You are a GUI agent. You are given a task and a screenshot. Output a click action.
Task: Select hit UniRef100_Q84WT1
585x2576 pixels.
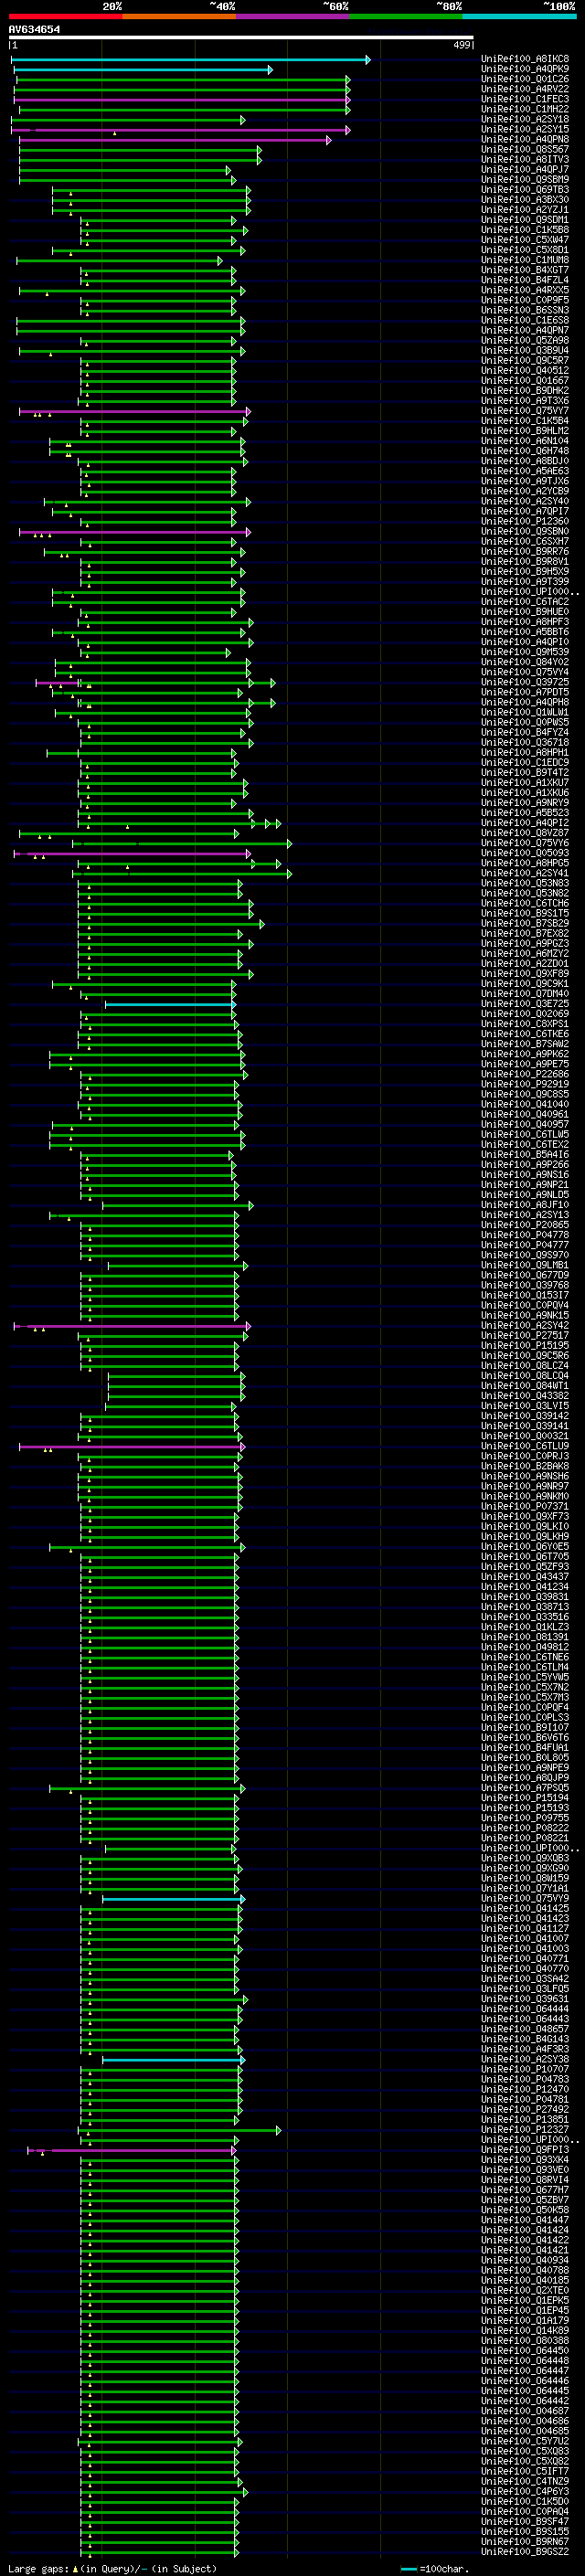pyautogui.click(x=525, y=1385)
